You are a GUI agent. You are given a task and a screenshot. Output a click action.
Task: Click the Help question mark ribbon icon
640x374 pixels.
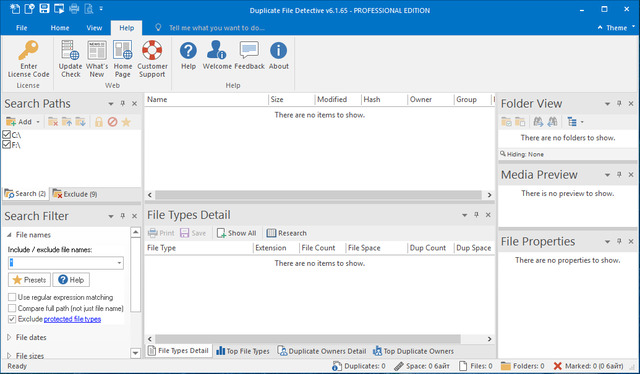tap(188, 51)
